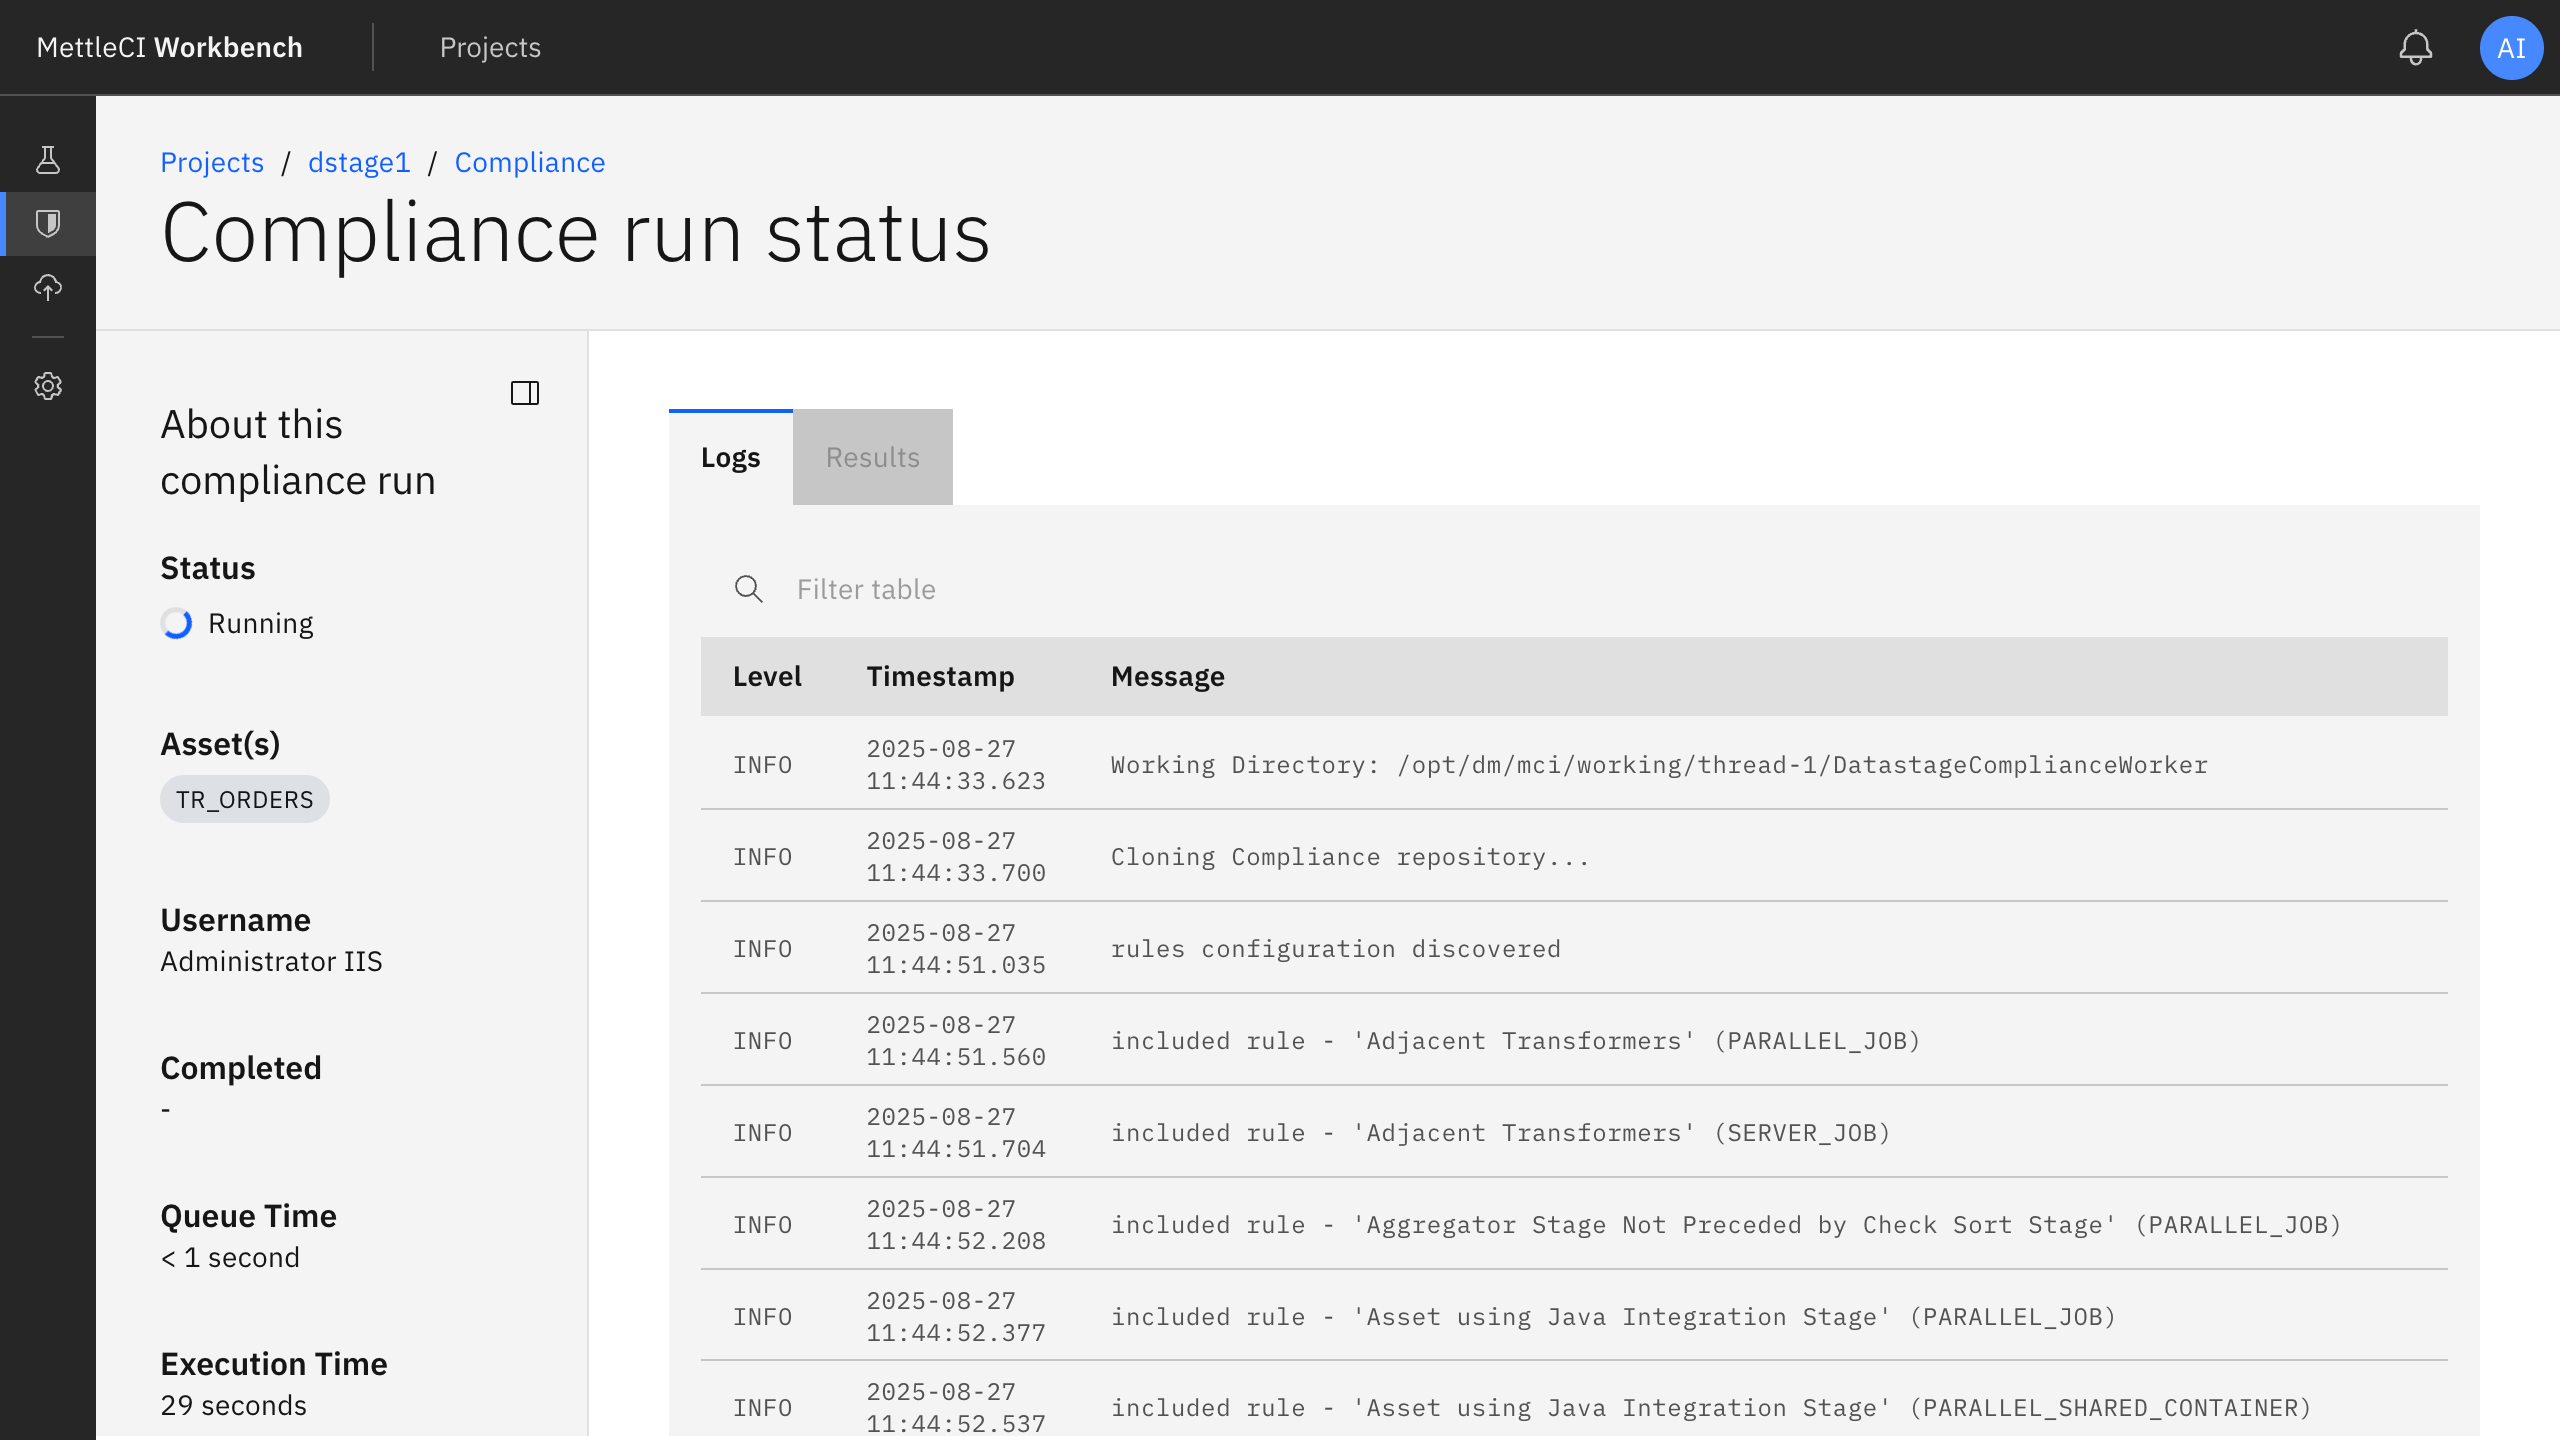Switch to the Results tab
The width and height of the screenshot is (2560, 1440).
pos(872,457)
